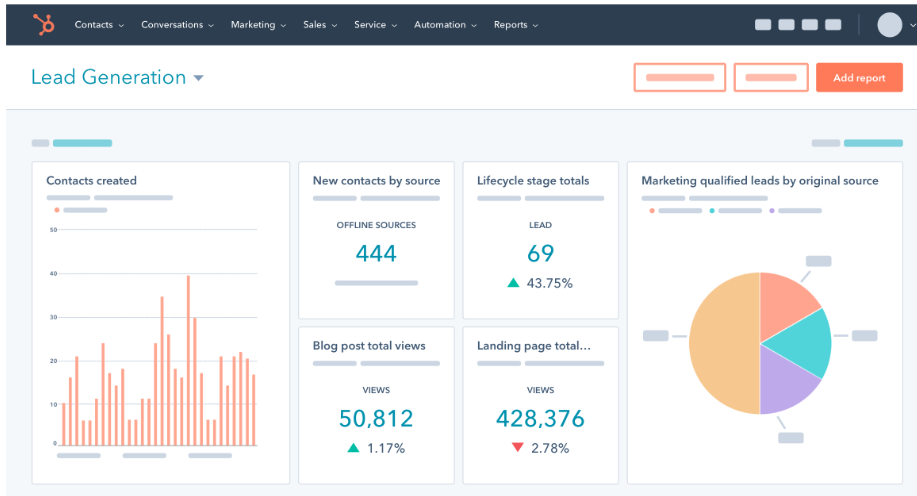Click the purple legend dot in pie chart card
This screenshot has height=496, width=917.
pyautogui.click(x=771, y=211)
